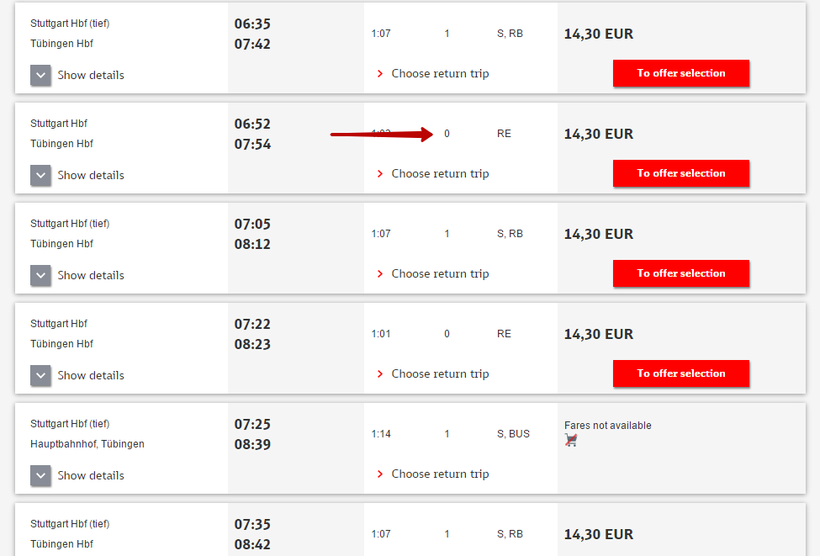The width and height of the screenshot is (820, 556).
Task: Choose return trip for the 07:25 connection
Action: click(439, 474)
